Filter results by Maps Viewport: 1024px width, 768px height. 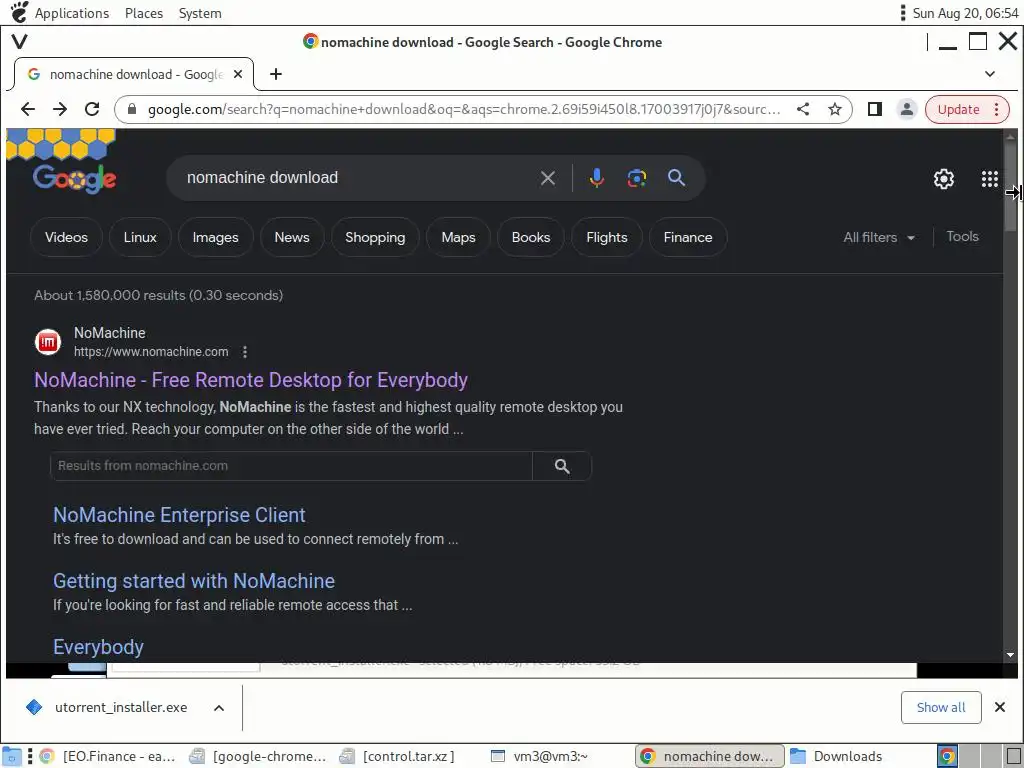458,237
